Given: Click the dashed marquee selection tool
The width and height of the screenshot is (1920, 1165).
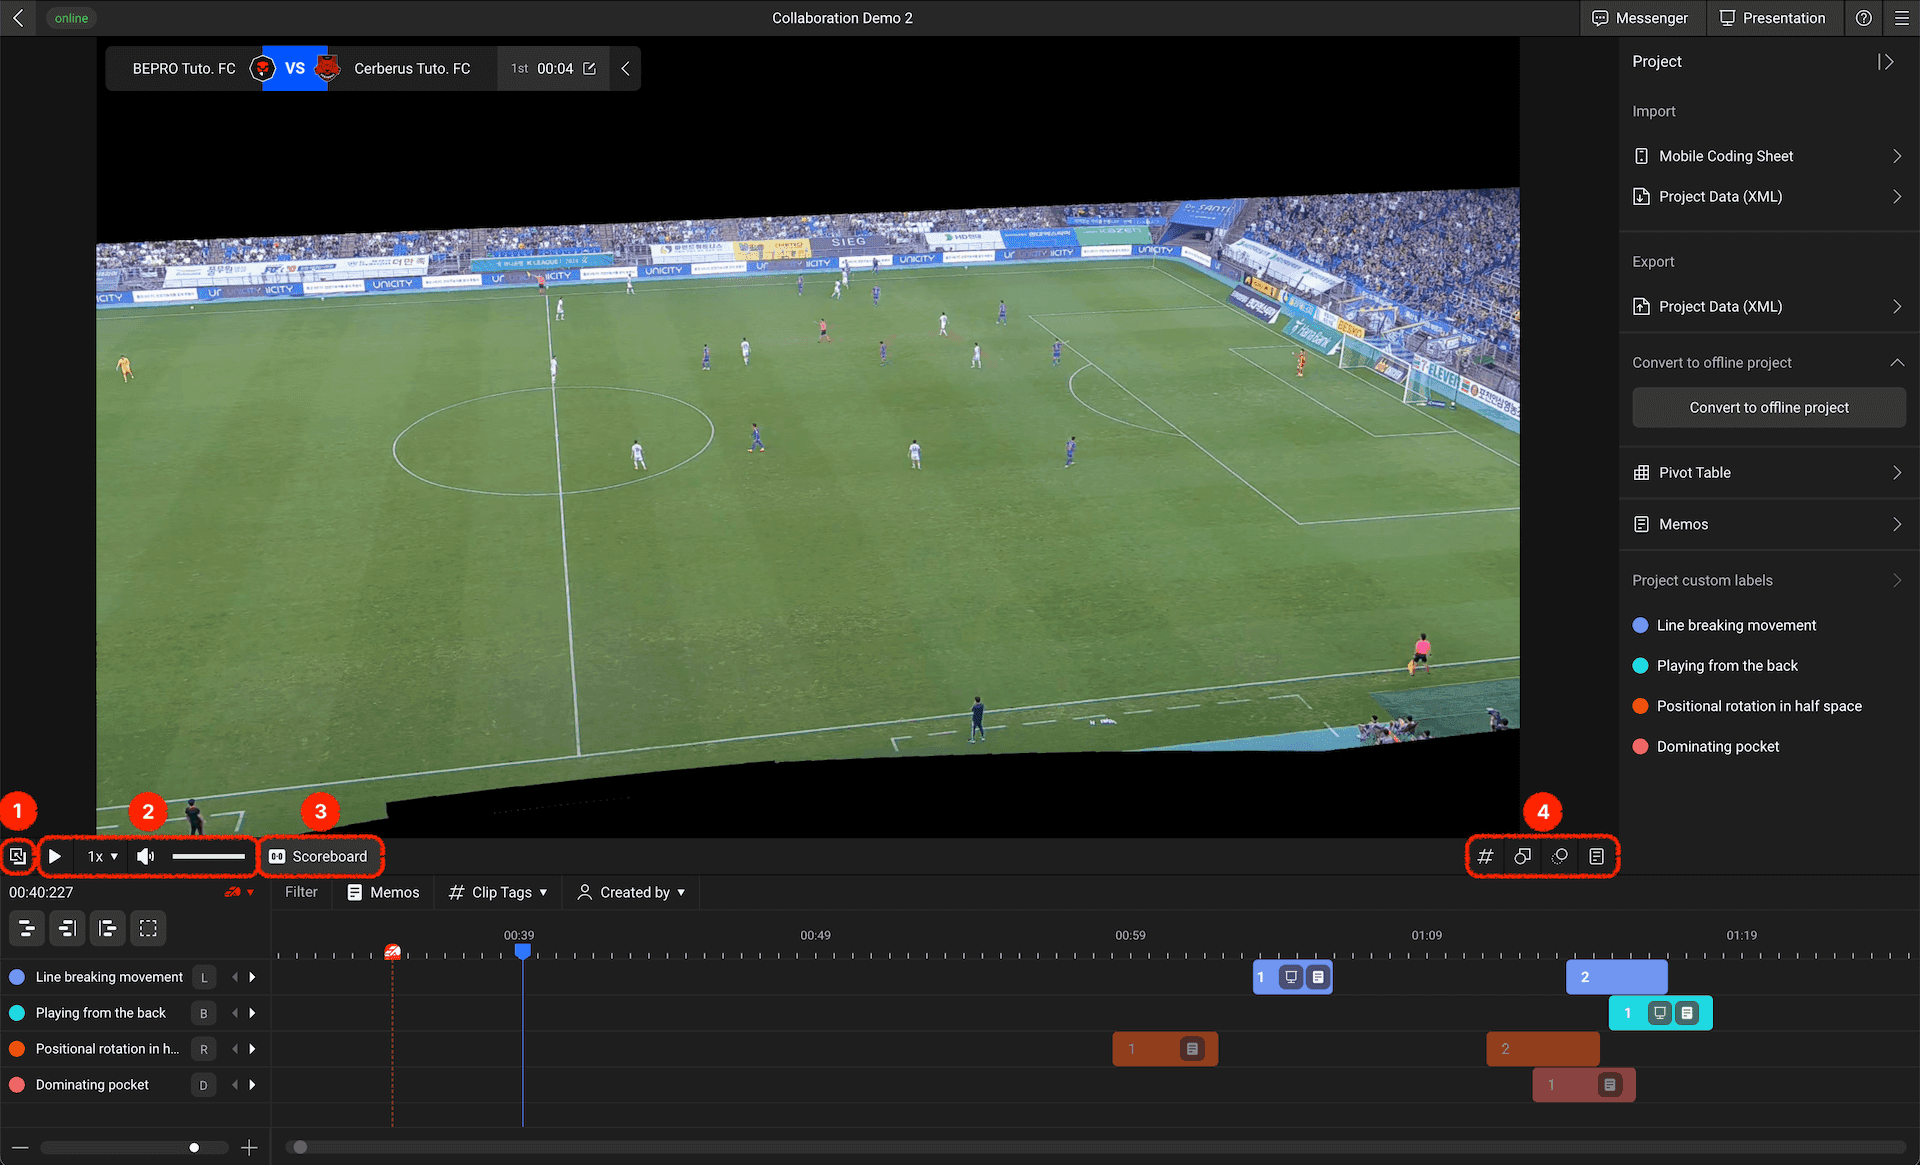Looking at the screenshot, I should coord(148,929).
